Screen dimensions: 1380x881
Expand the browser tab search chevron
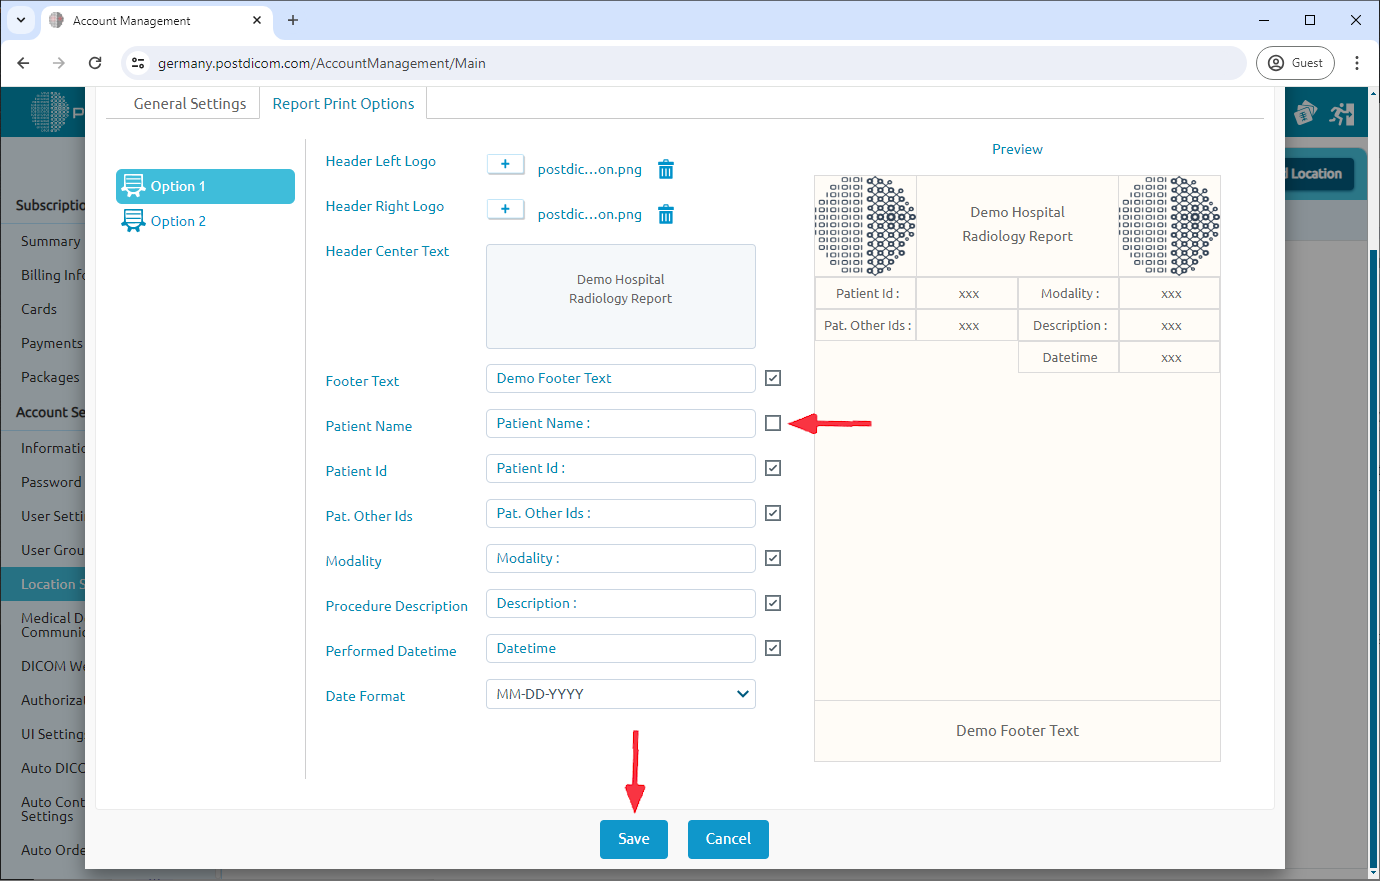[x=21, y=20]
